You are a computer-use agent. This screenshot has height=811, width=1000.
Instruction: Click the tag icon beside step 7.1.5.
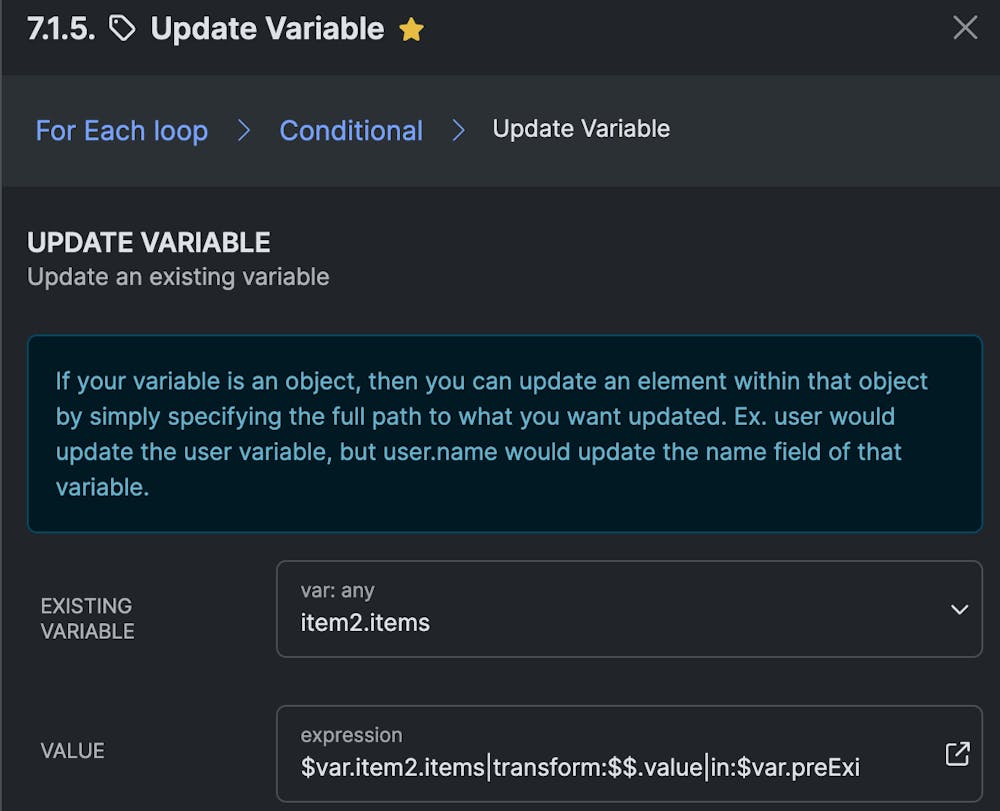coord(122,29)
